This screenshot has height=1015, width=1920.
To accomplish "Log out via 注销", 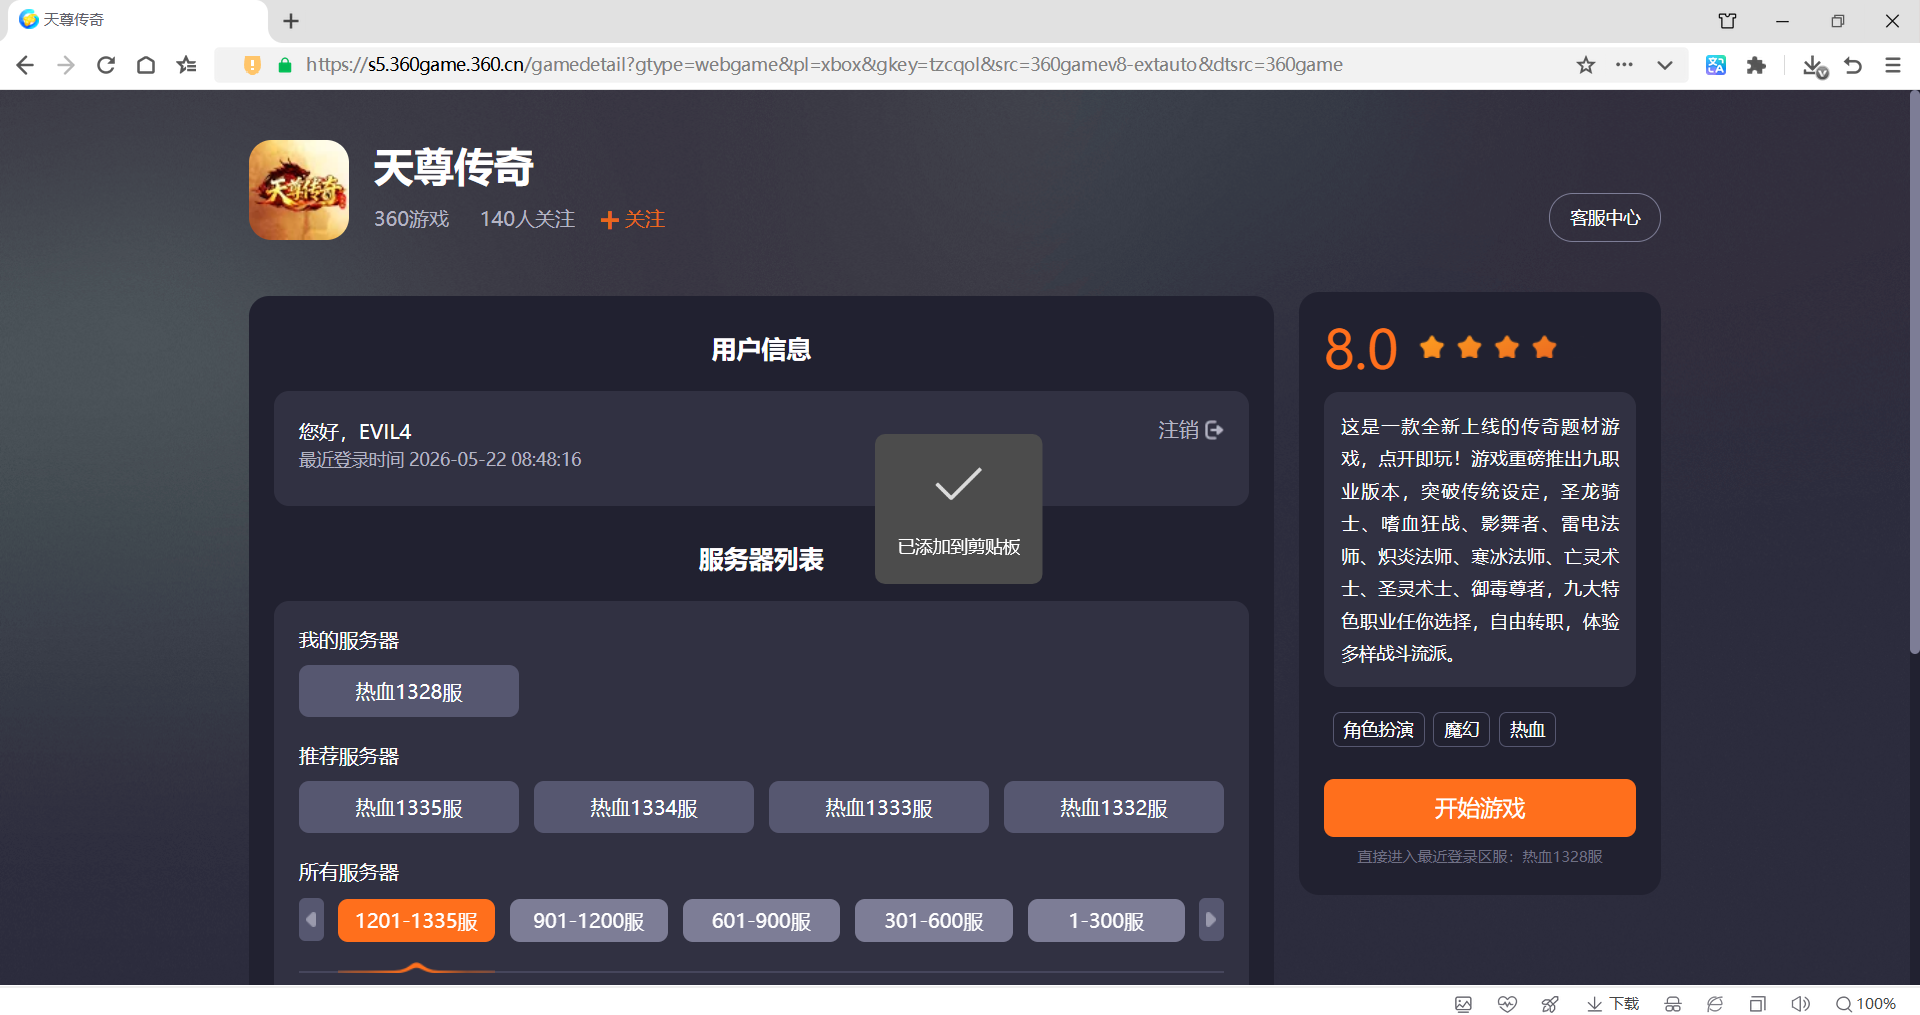I will 1190,430.
